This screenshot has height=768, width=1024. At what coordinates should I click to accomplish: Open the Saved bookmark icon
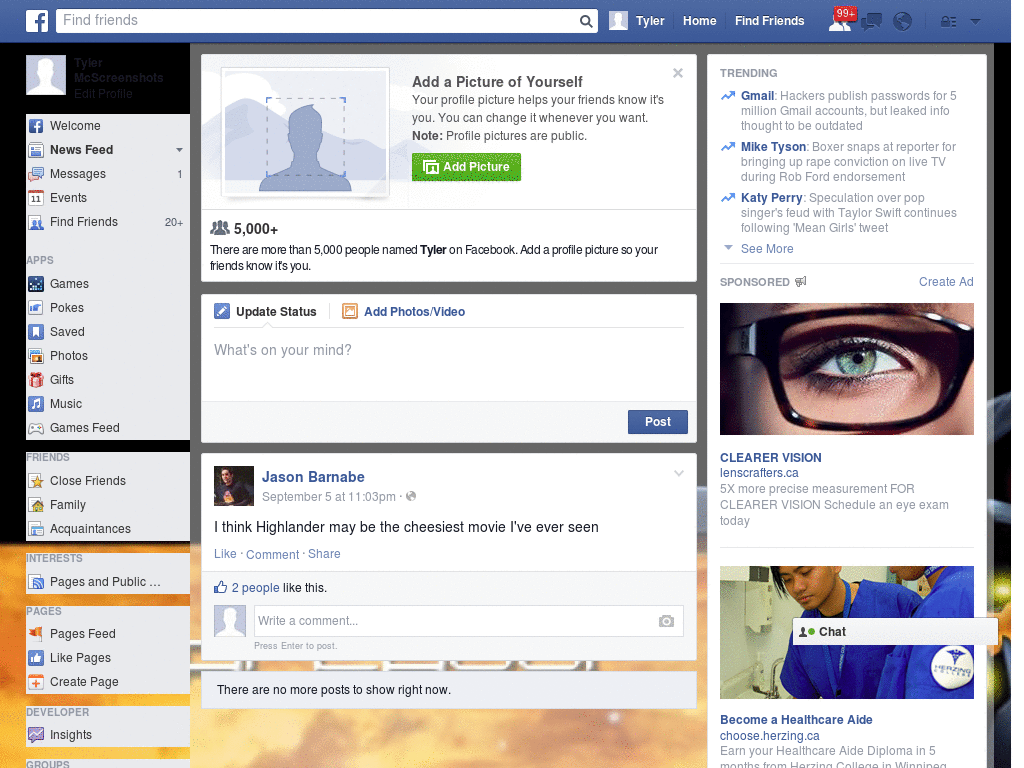[x=36, y=332]
